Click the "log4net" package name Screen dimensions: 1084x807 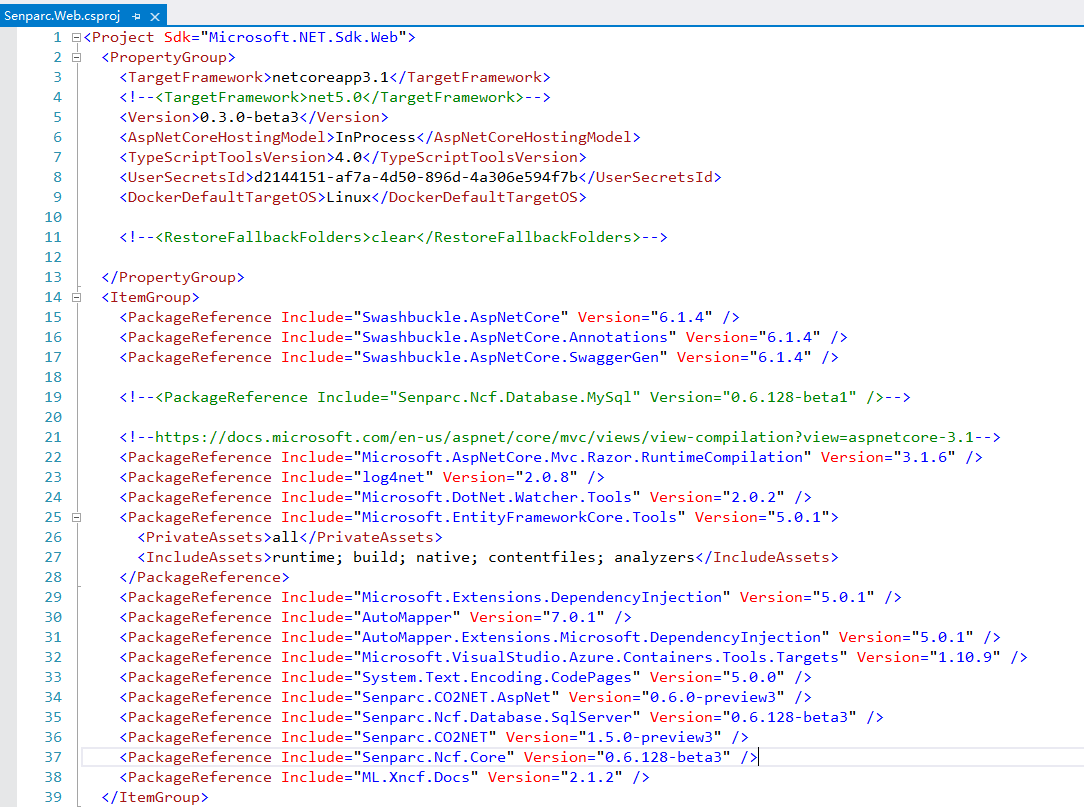393,477
